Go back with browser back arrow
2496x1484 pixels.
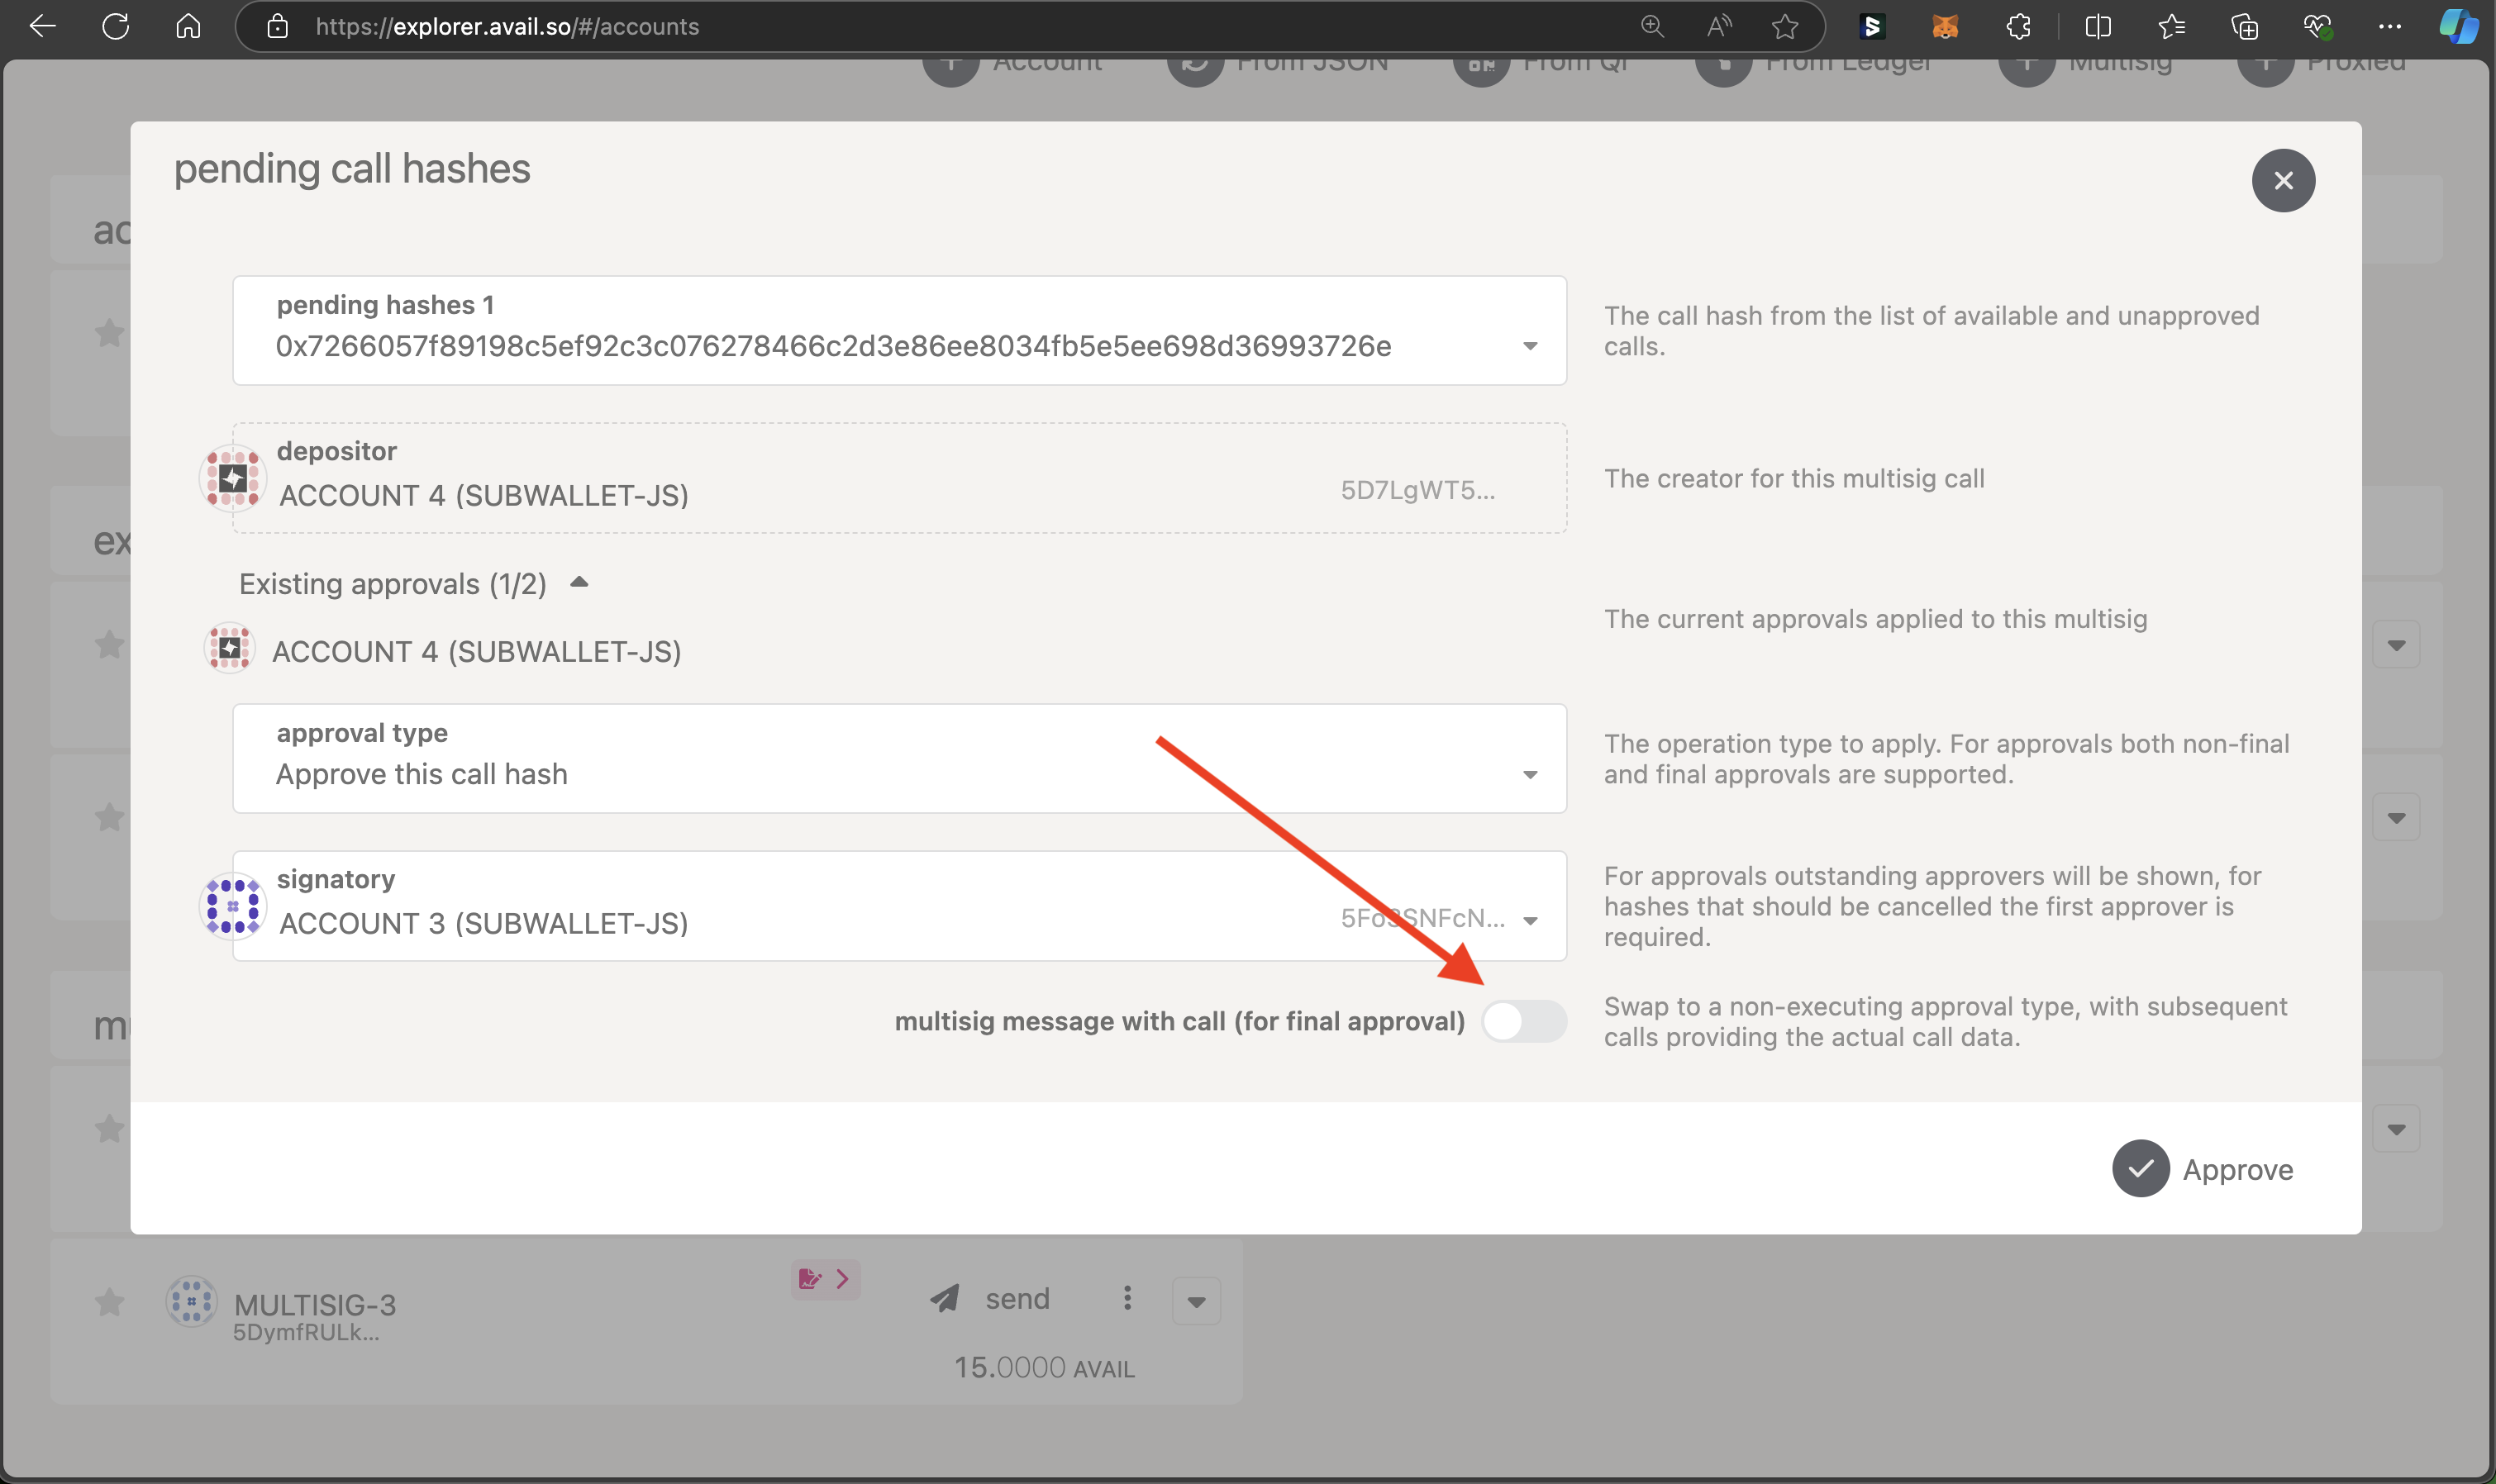click(x=43, y=27)
